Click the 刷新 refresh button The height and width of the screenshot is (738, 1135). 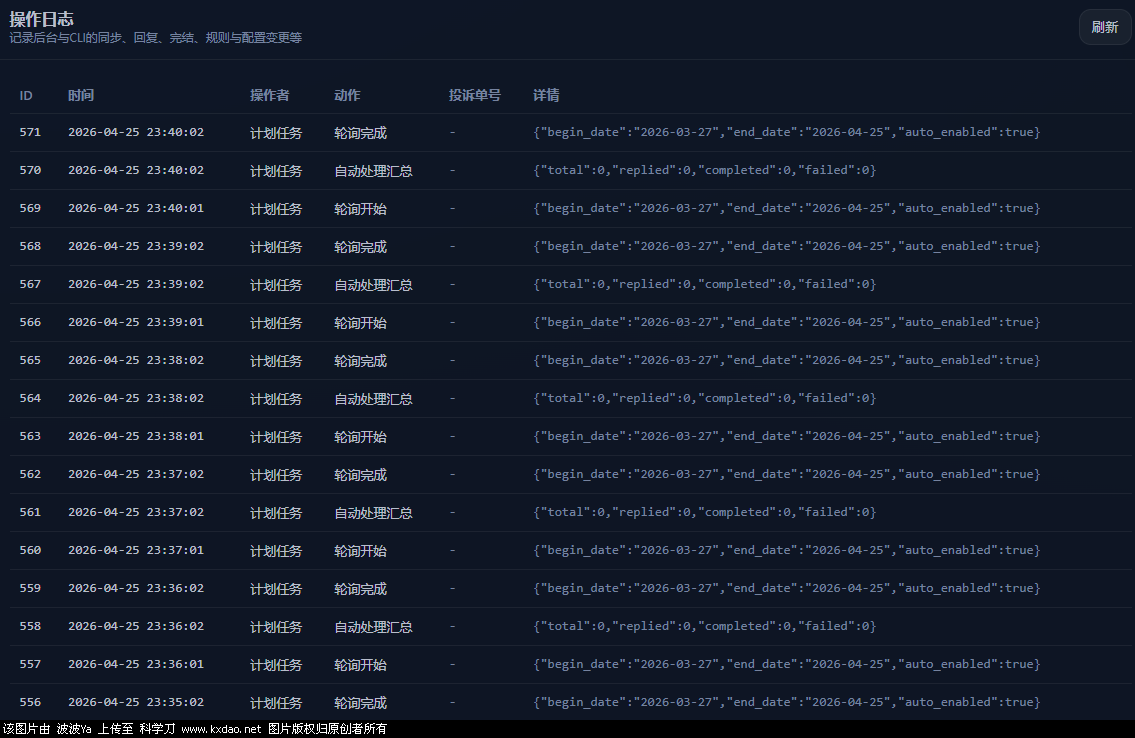[1104, 27]
